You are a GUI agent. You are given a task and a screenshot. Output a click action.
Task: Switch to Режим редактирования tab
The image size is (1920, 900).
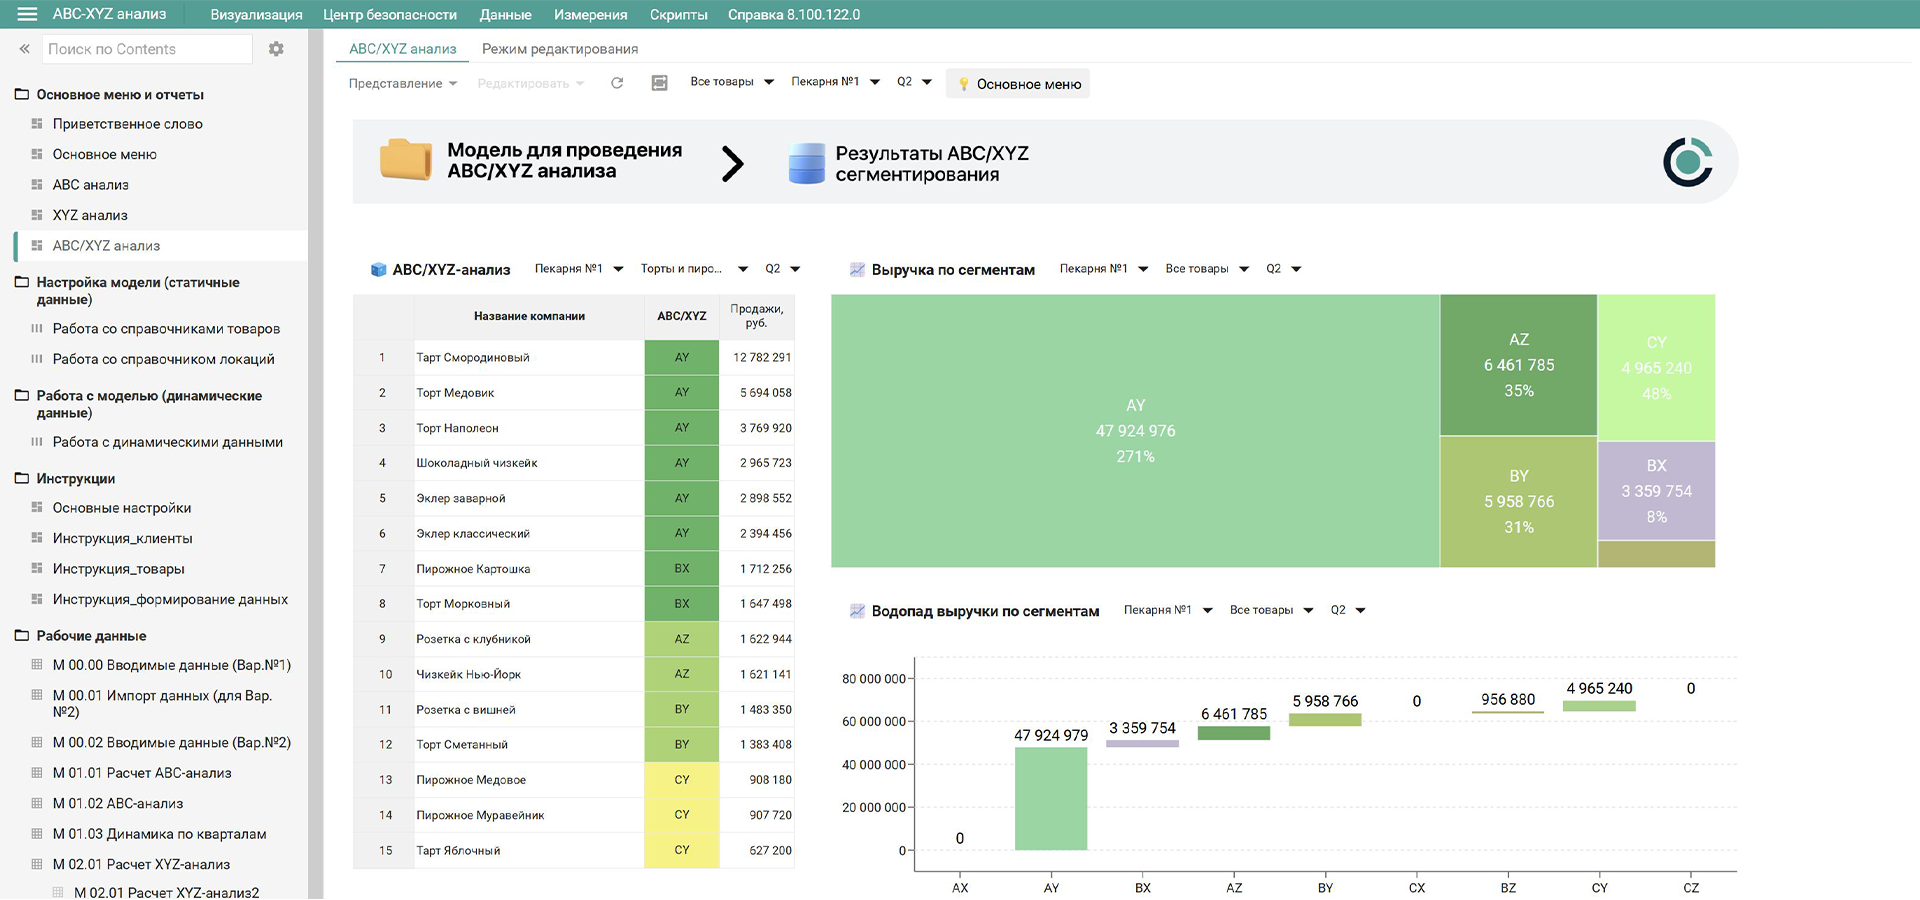pyautogui.click(x=560, y=49)
